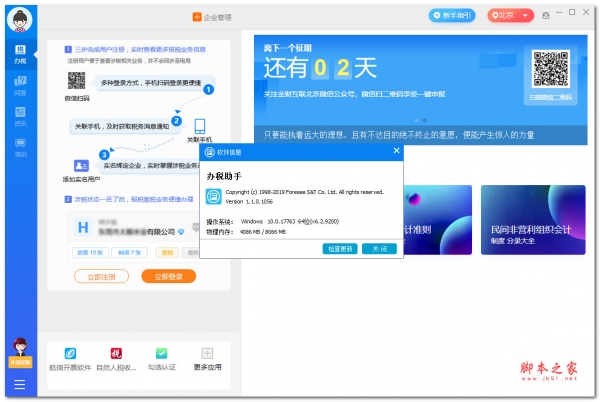Maximize the main application window
The height and width of the screenshot is (402, 600).
572,12
